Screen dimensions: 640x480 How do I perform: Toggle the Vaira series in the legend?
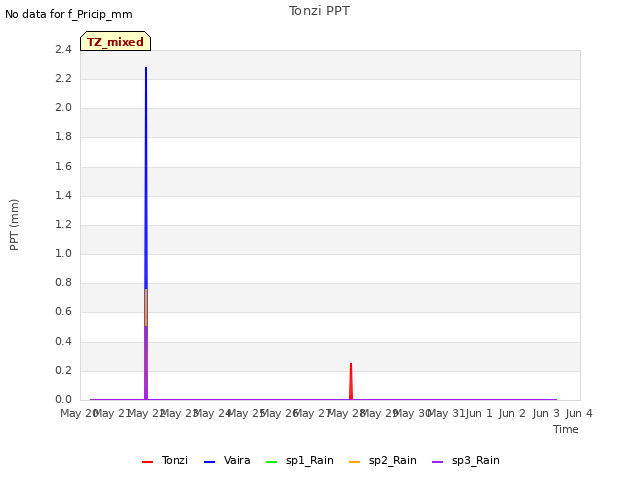227,461
